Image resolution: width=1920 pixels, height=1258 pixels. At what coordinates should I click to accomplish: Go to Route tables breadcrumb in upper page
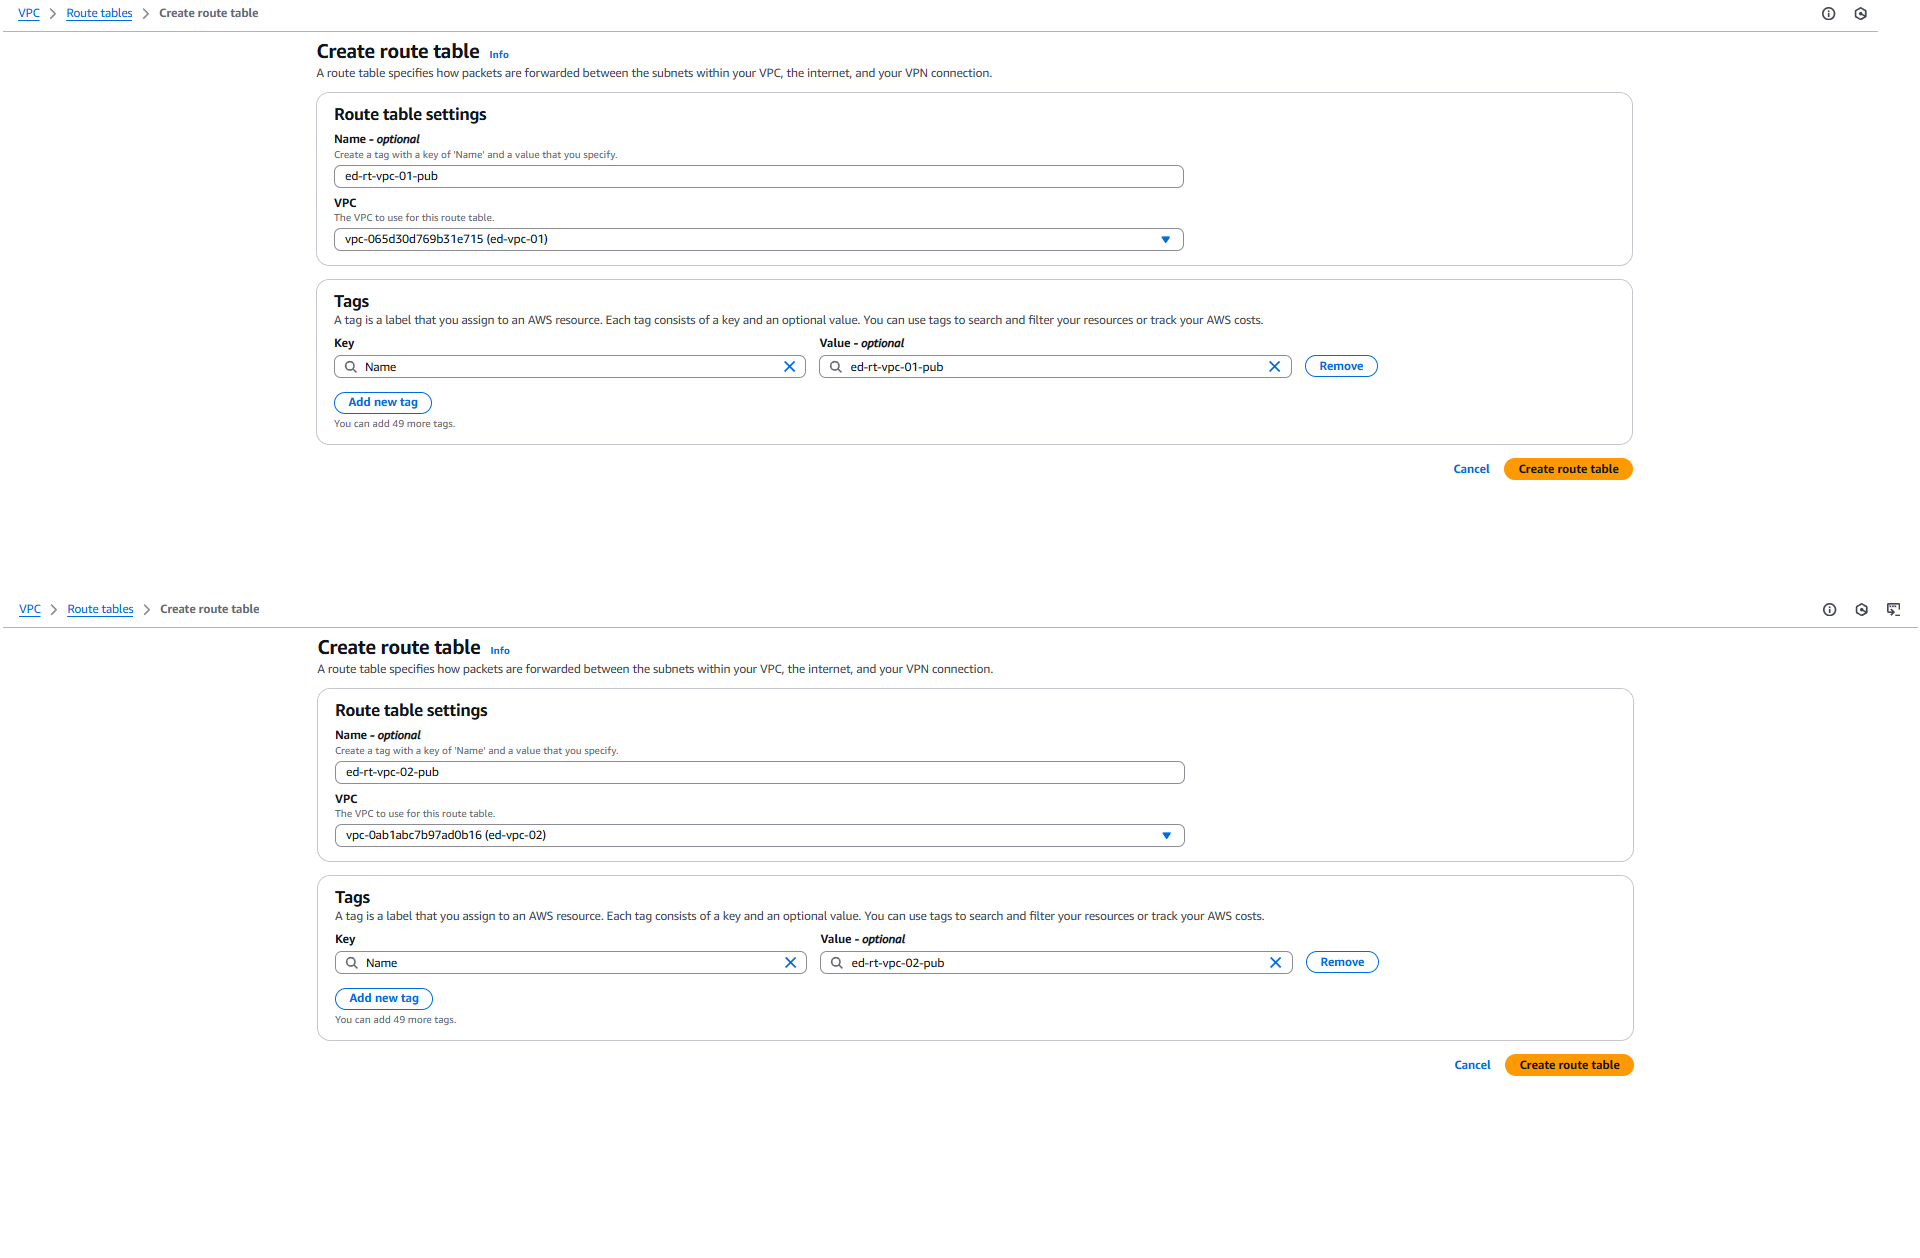tap(99, 14)
